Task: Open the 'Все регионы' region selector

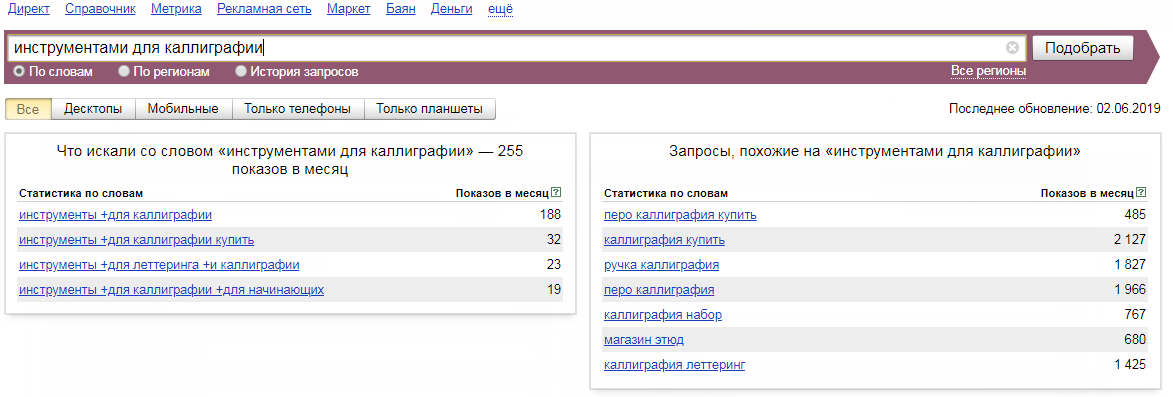Action: coord(988,71)
